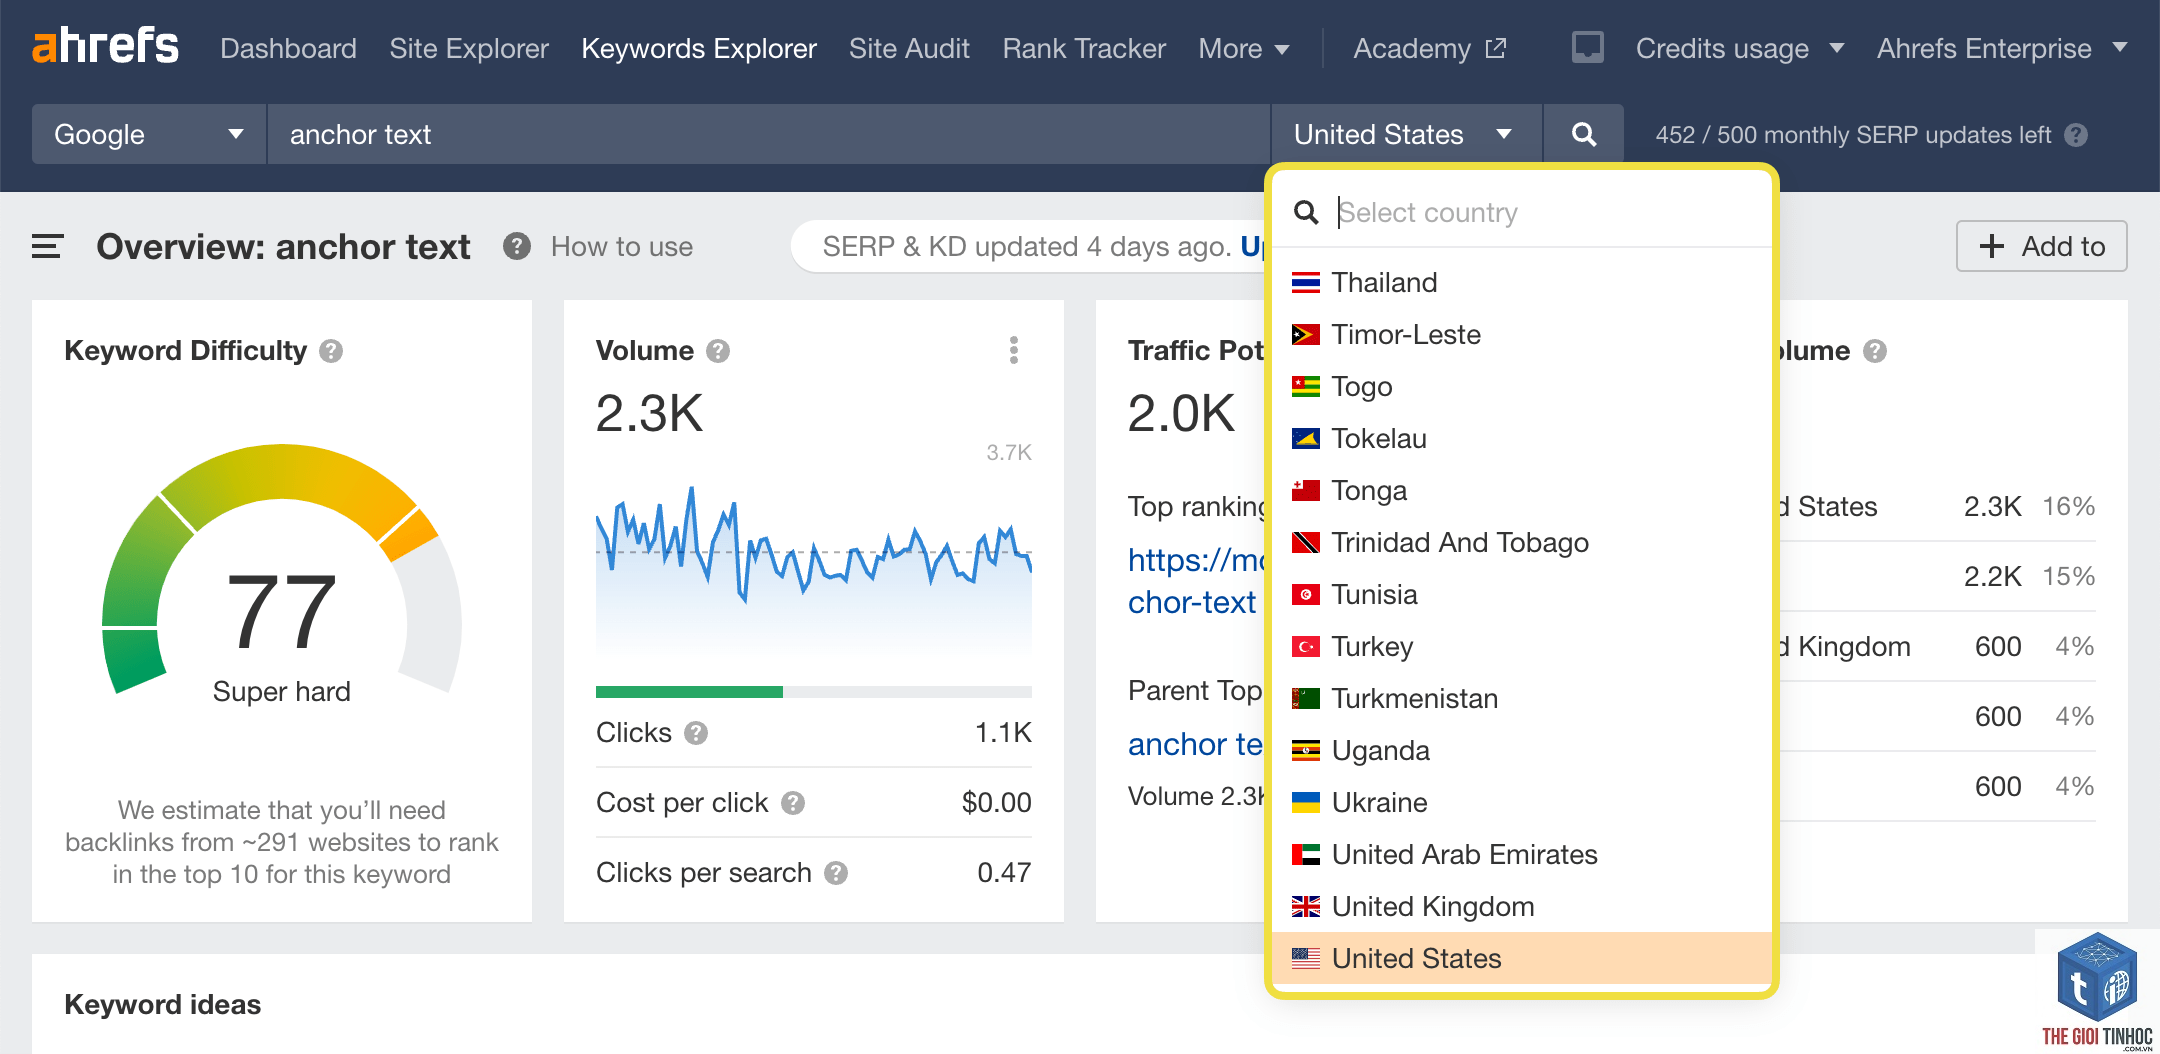Click the Thailand flag icon
This screenshot has width=2160, height=1054.
point(1305,283)
